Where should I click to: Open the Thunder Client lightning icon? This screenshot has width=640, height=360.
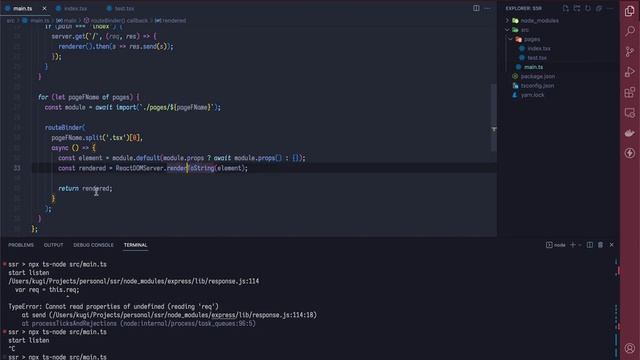click(x=630, y=153)
